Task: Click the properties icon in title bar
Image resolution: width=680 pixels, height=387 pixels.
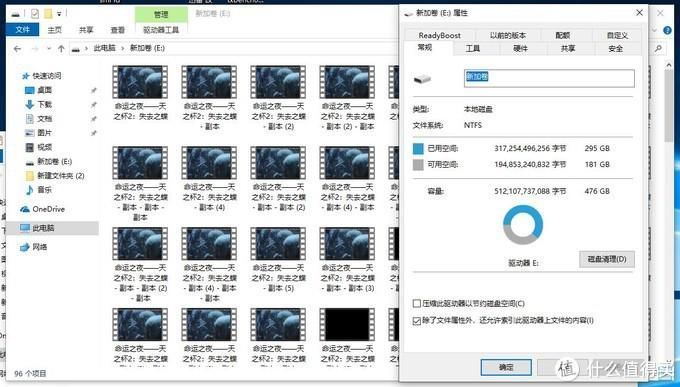Action: [x=35, y=14]
